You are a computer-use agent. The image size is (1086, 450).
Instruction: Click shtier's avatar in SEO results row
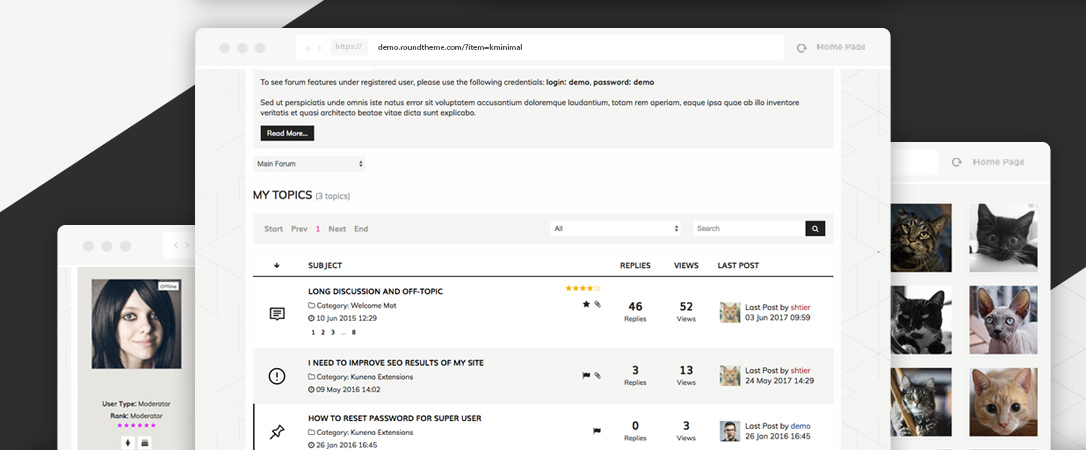pyautogui.click(x=730, y=375)
